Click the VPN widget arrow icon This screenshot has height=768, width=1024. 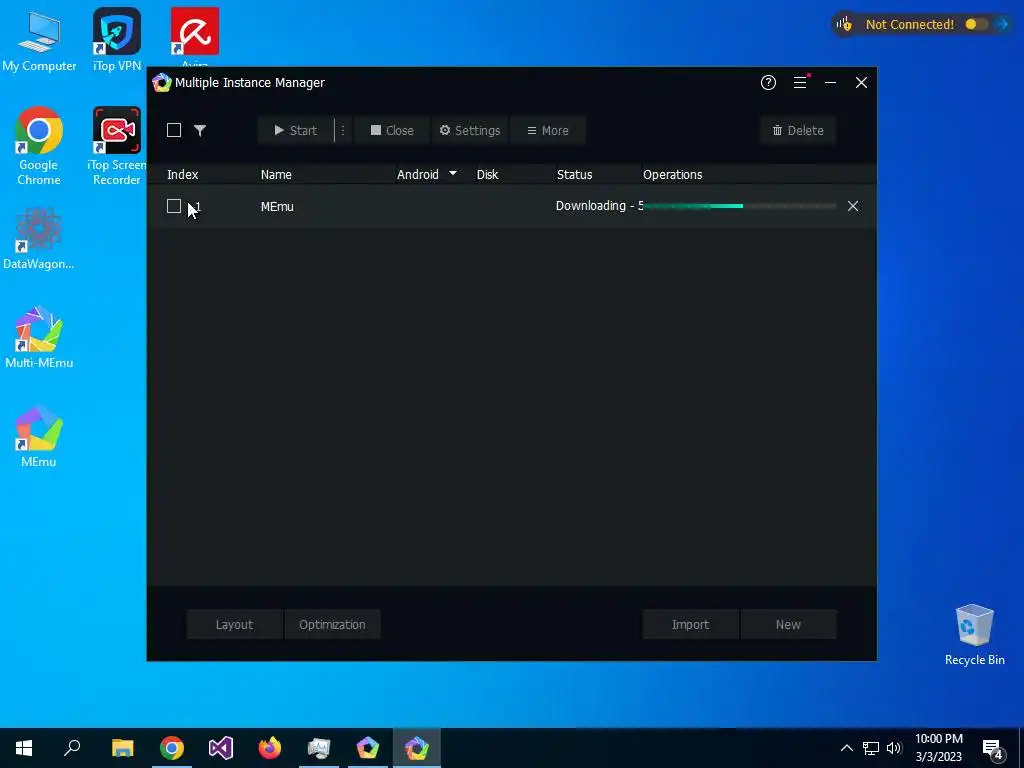pyautogui.click(x=1003, y=24)
